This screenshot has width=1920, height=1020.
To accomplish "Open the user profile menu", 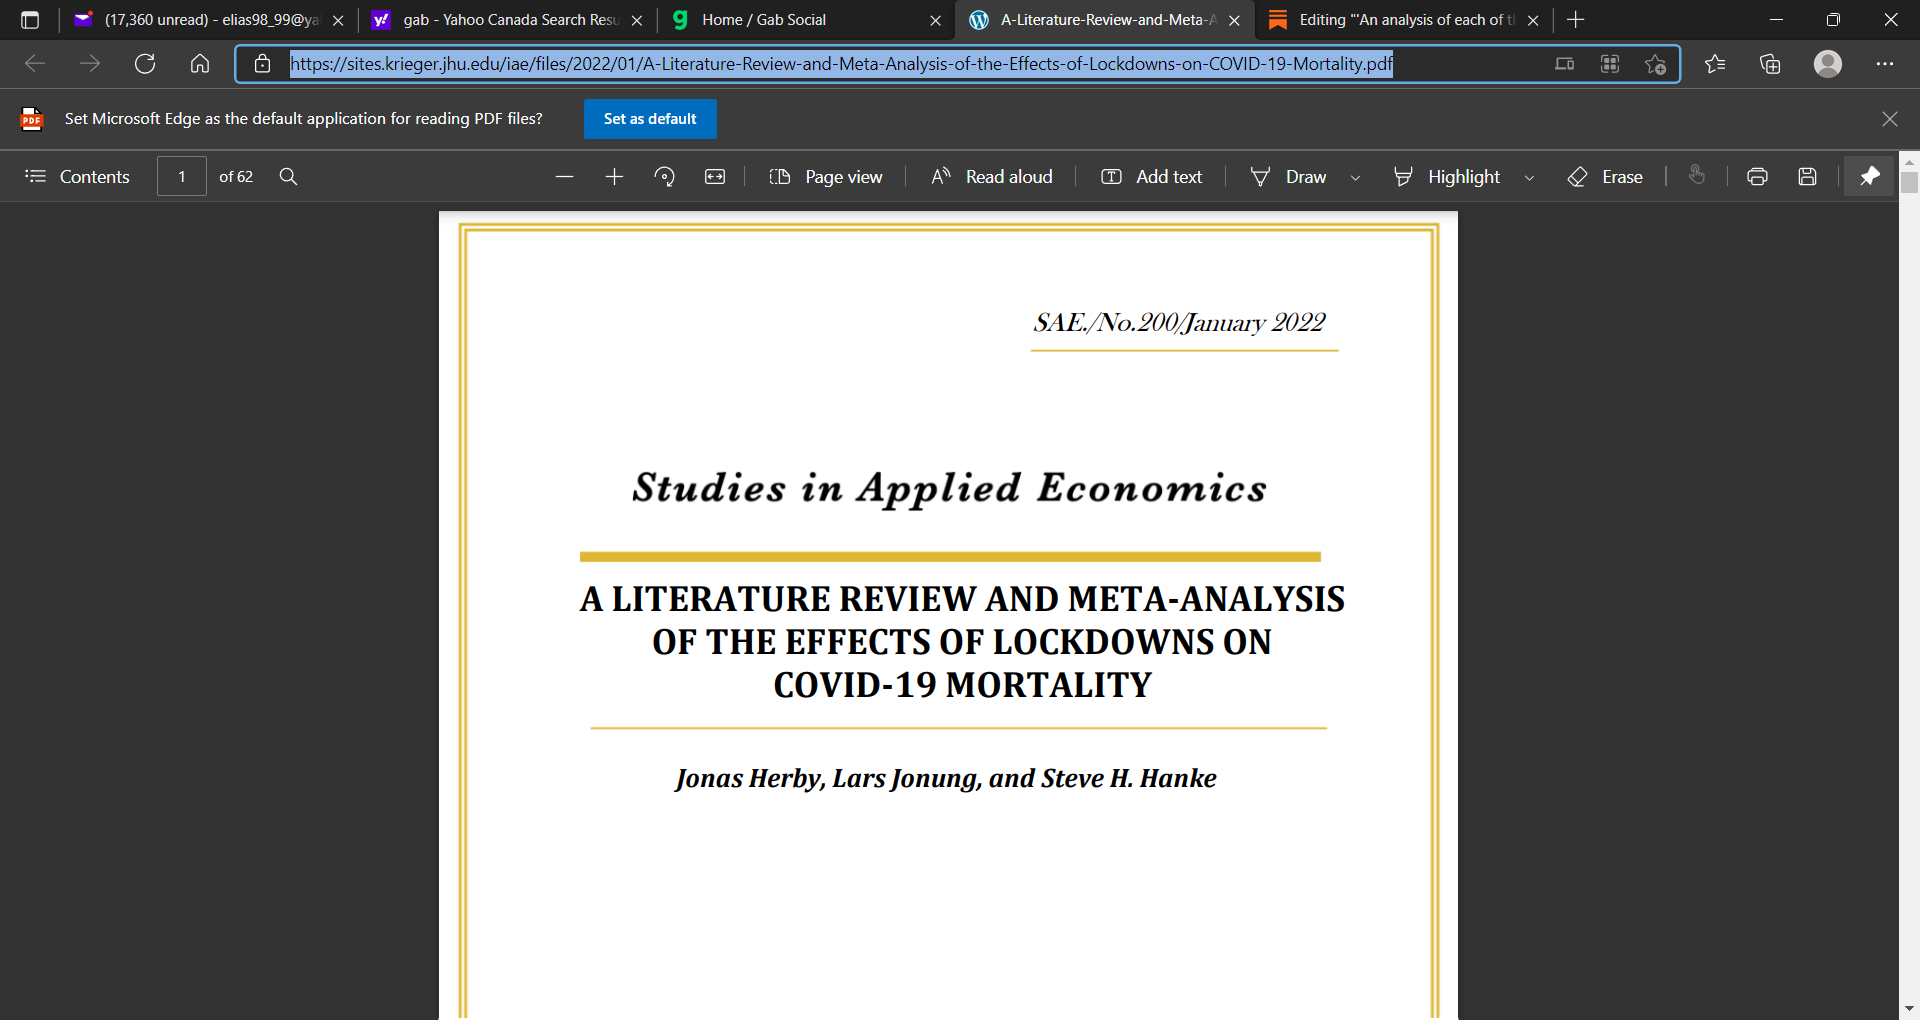I will (x=1828, y=64).
